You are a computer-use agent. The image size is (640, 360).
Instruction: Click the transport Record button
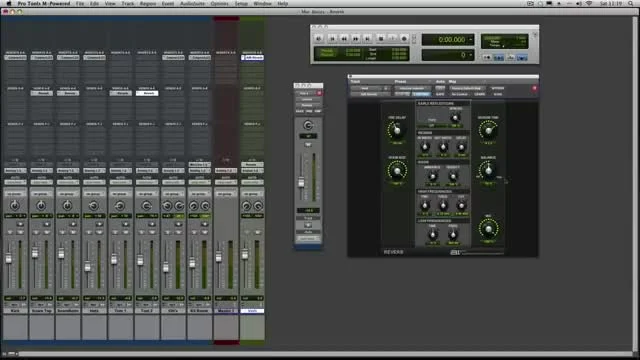tap(404, 38)
